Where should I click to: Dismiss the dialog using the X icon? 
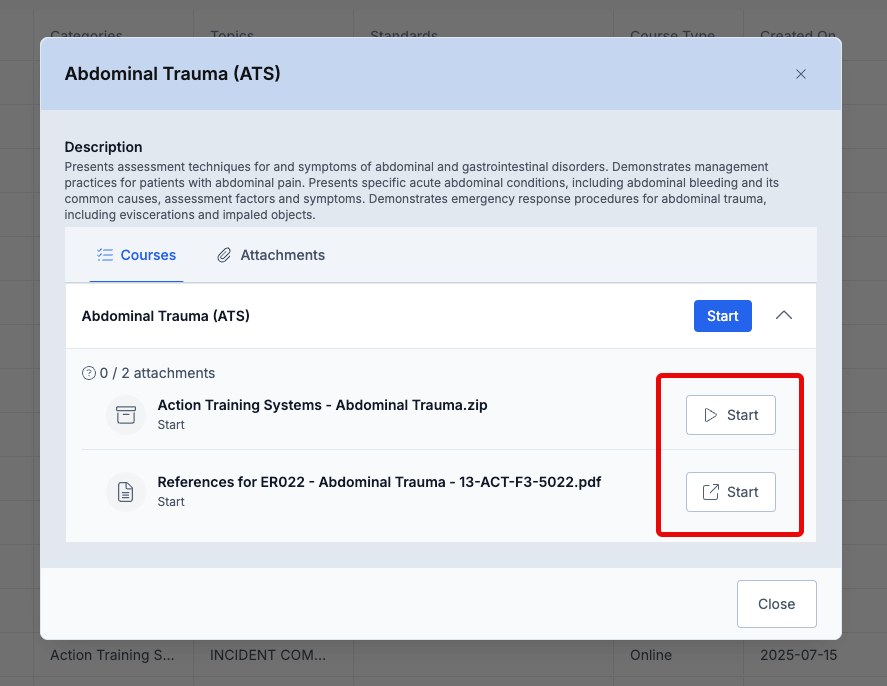(x=800, y=74)
